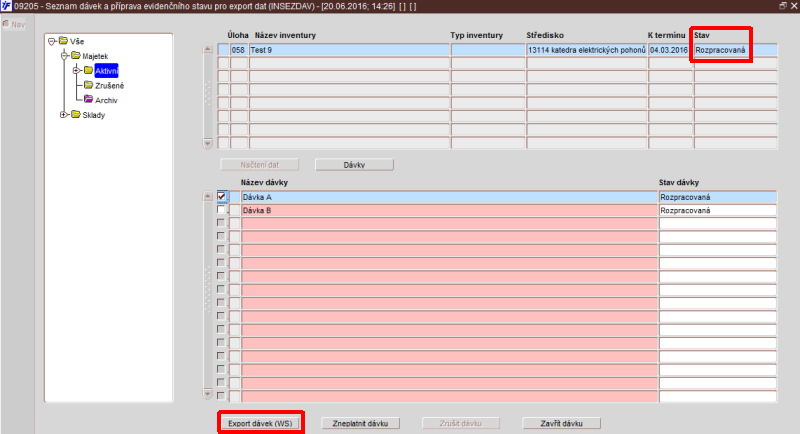The width and height of the screenshot is (800, 434).
Task: Select Aktivní in the tree
Action: (106, 71)
